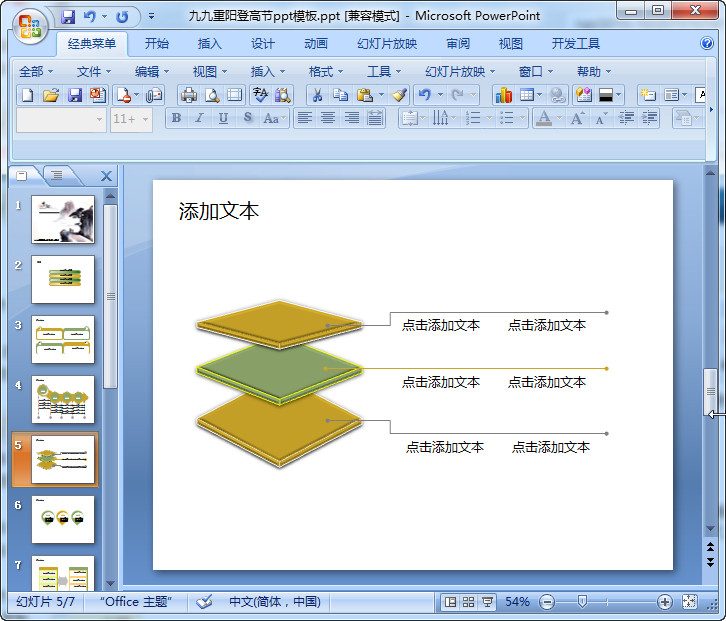Center-align text
The width and height of the screenshot is (726, 621).
[x=328, y=118]
